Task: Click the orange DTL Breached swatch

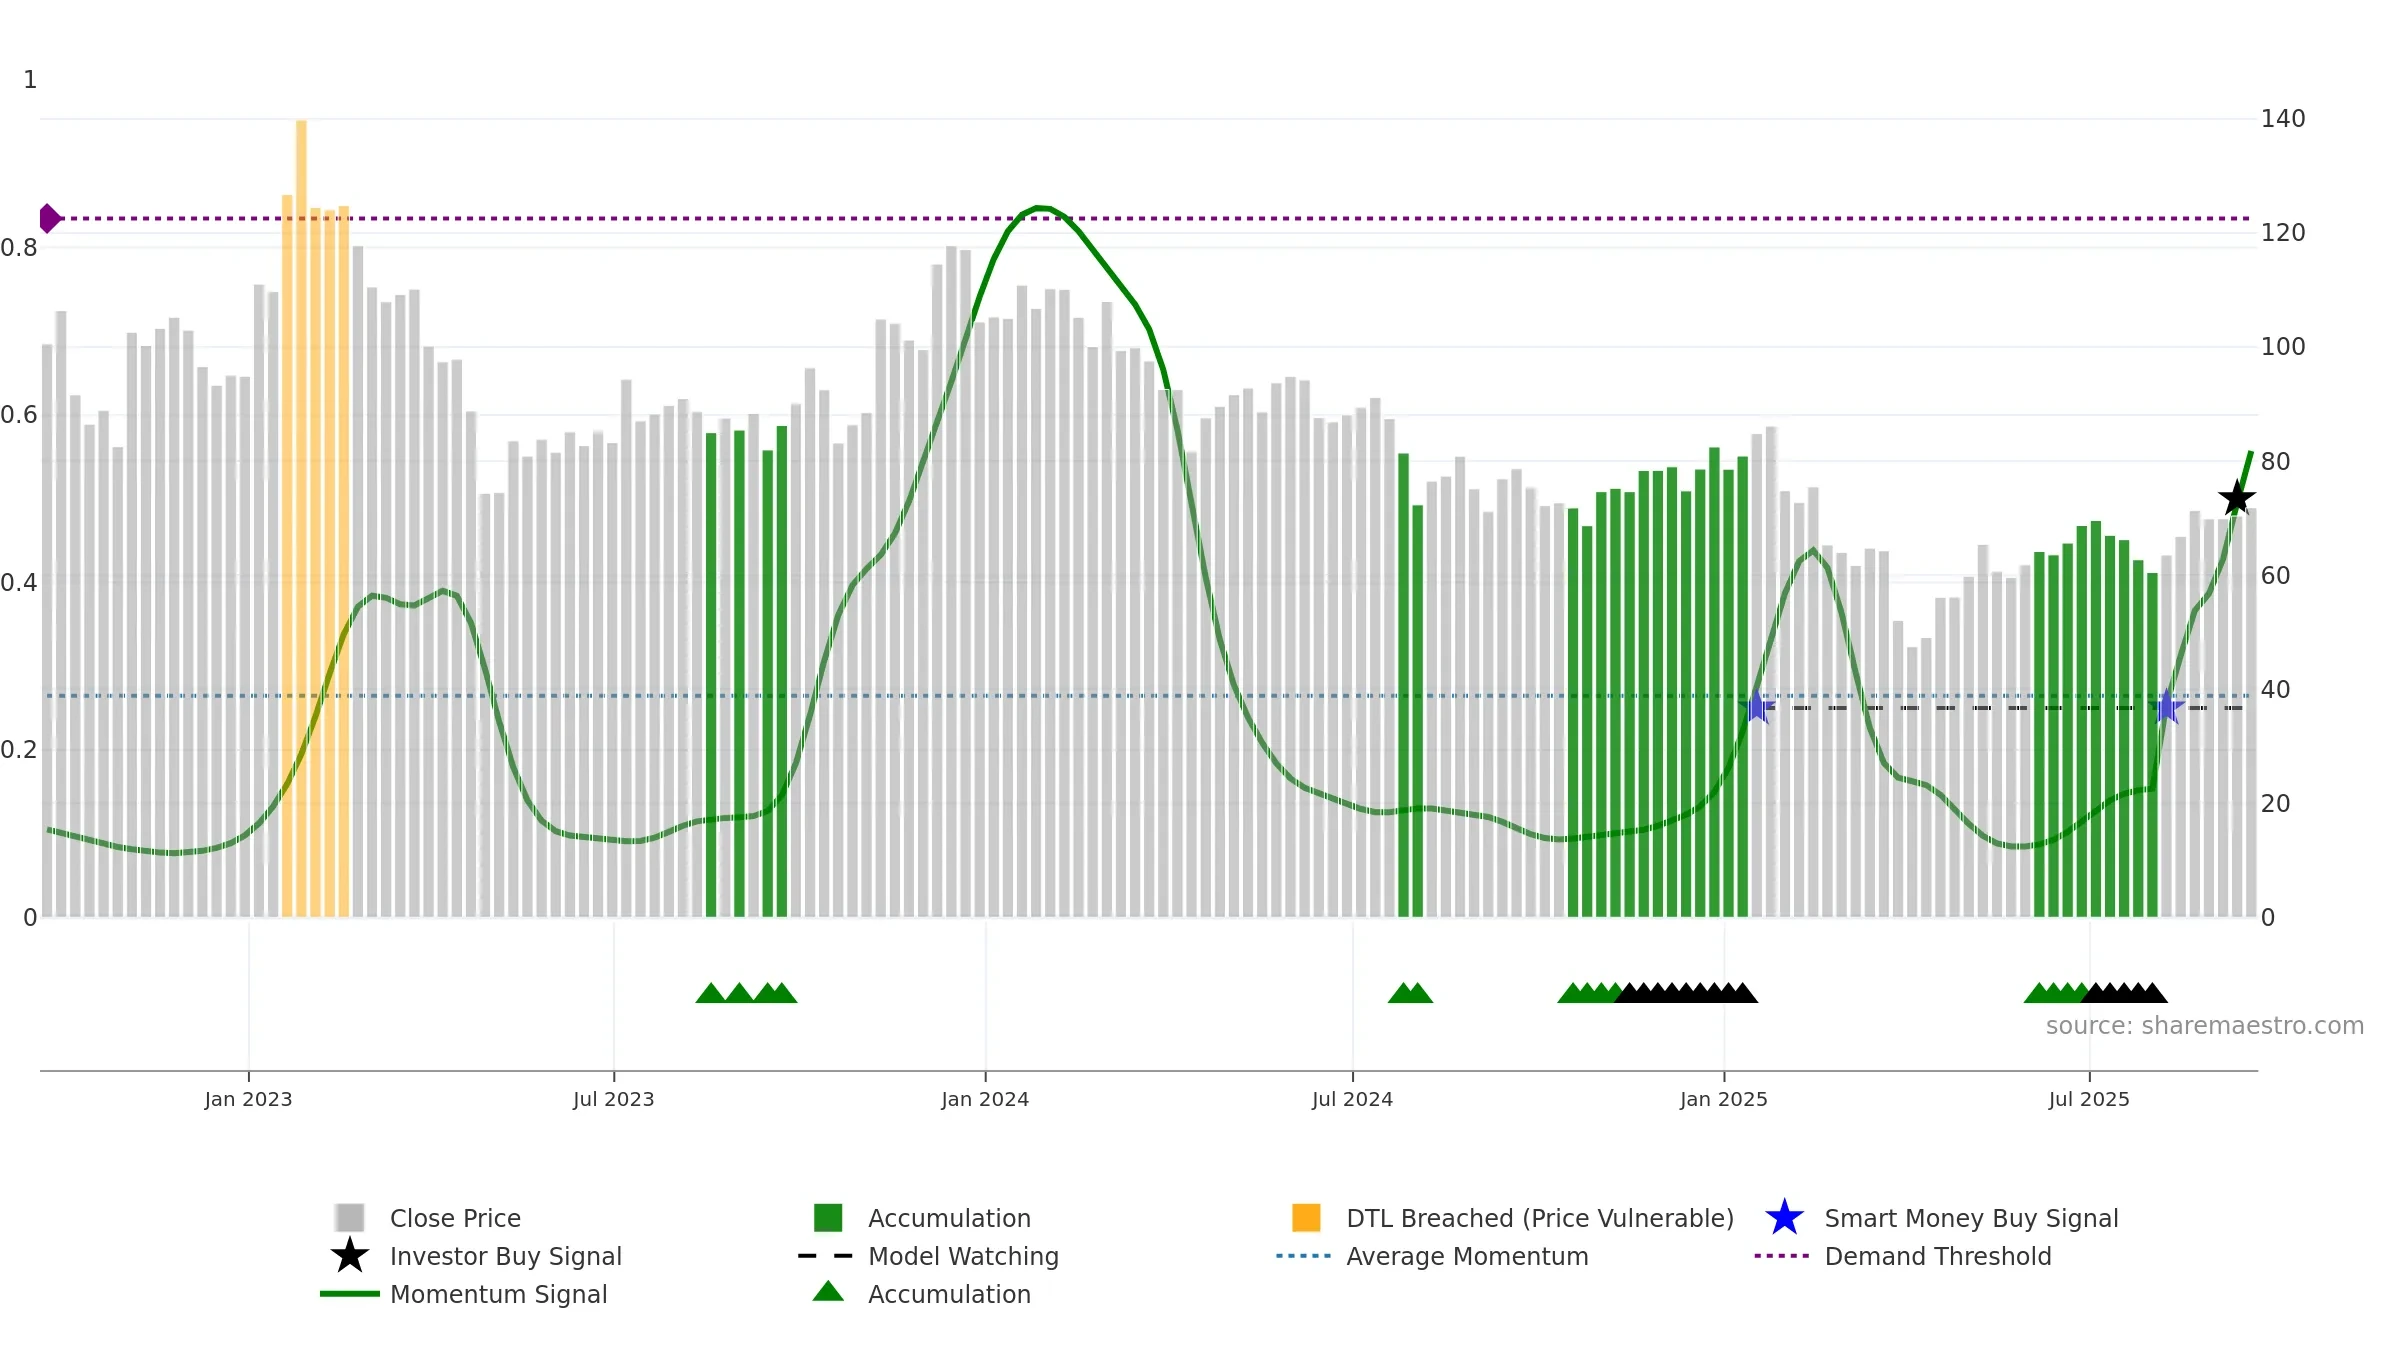Action: pyautogui.click(x=1306, y=1218)
